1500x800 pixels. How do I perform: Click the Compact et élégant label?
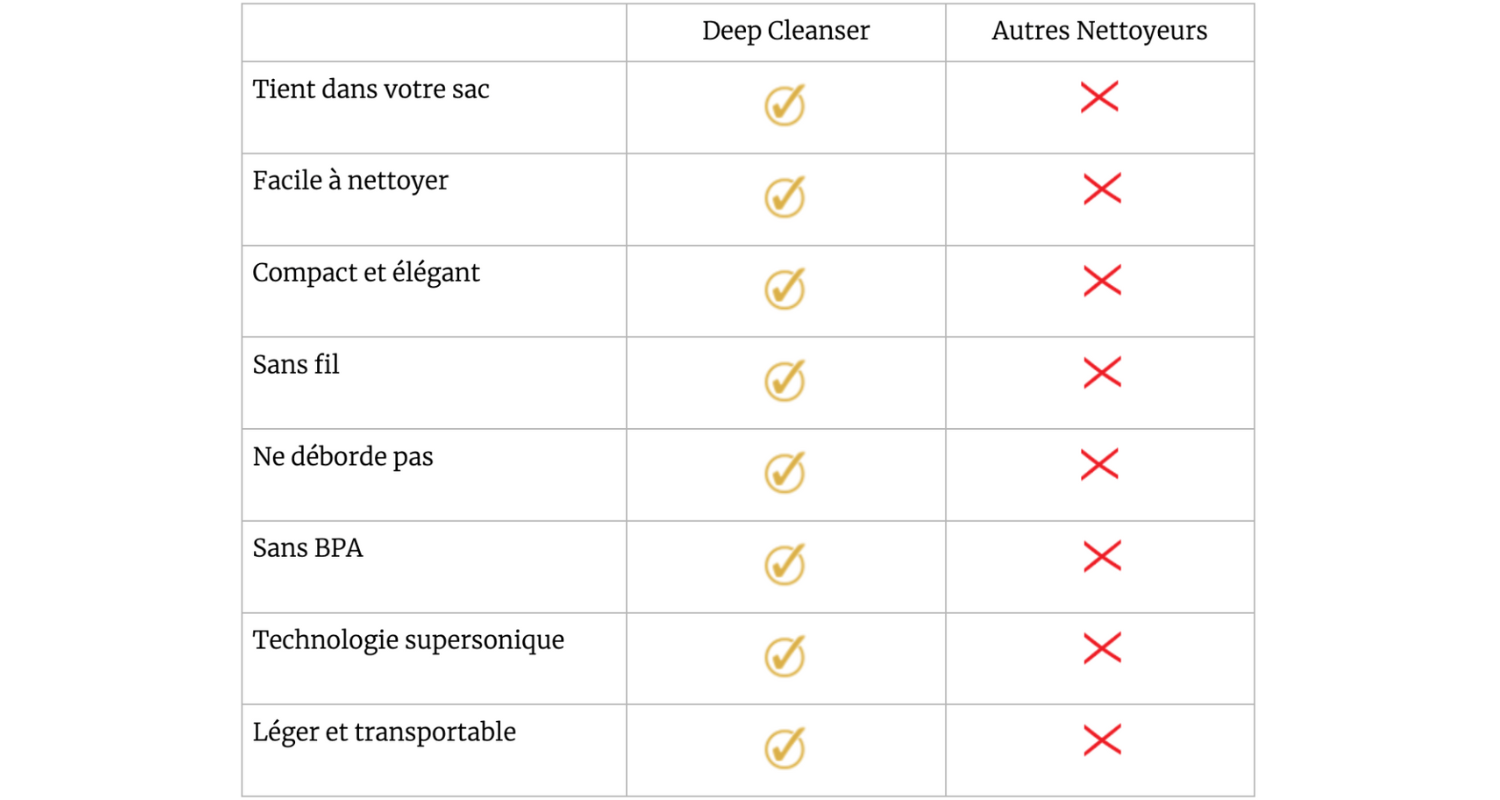tap(366, 273)
